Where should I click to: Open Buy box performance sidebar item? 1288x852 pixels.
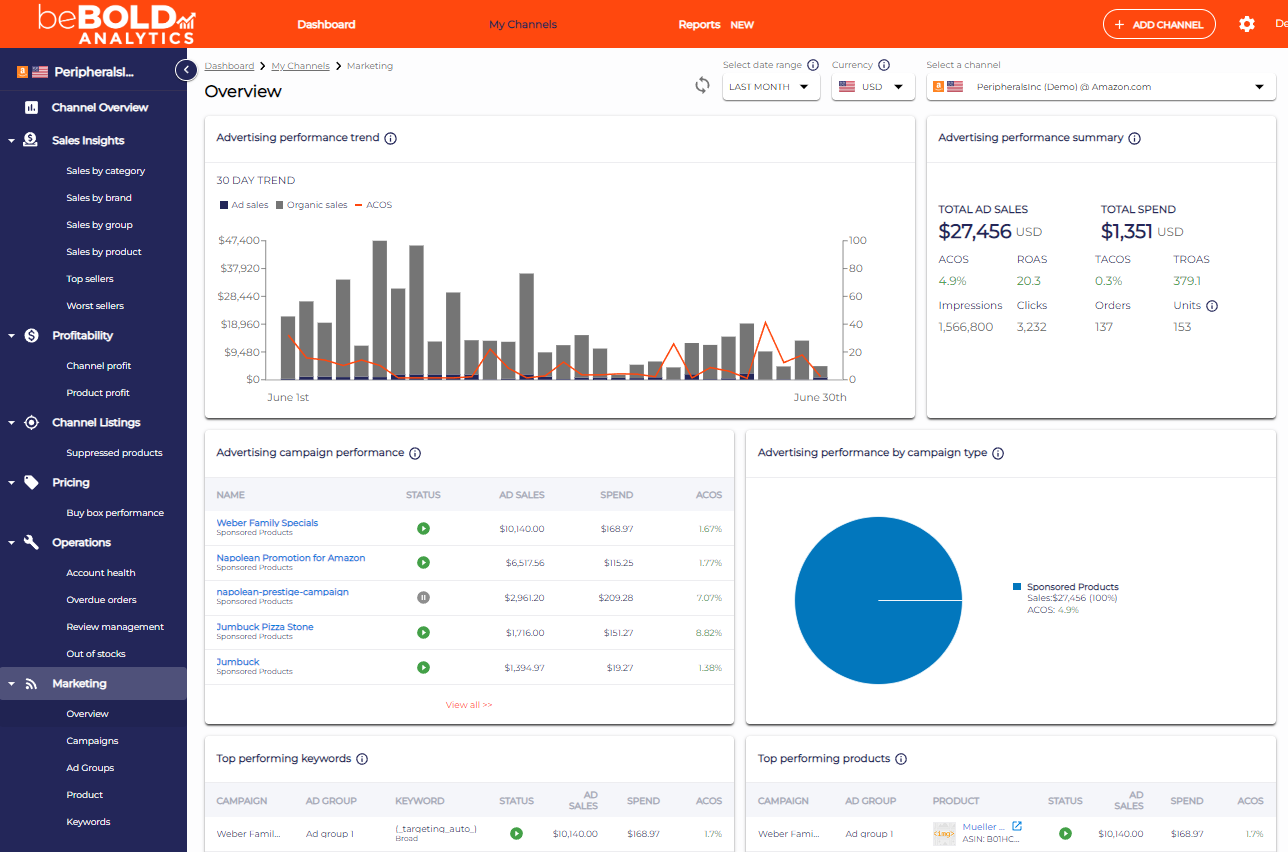pos(115,513)
